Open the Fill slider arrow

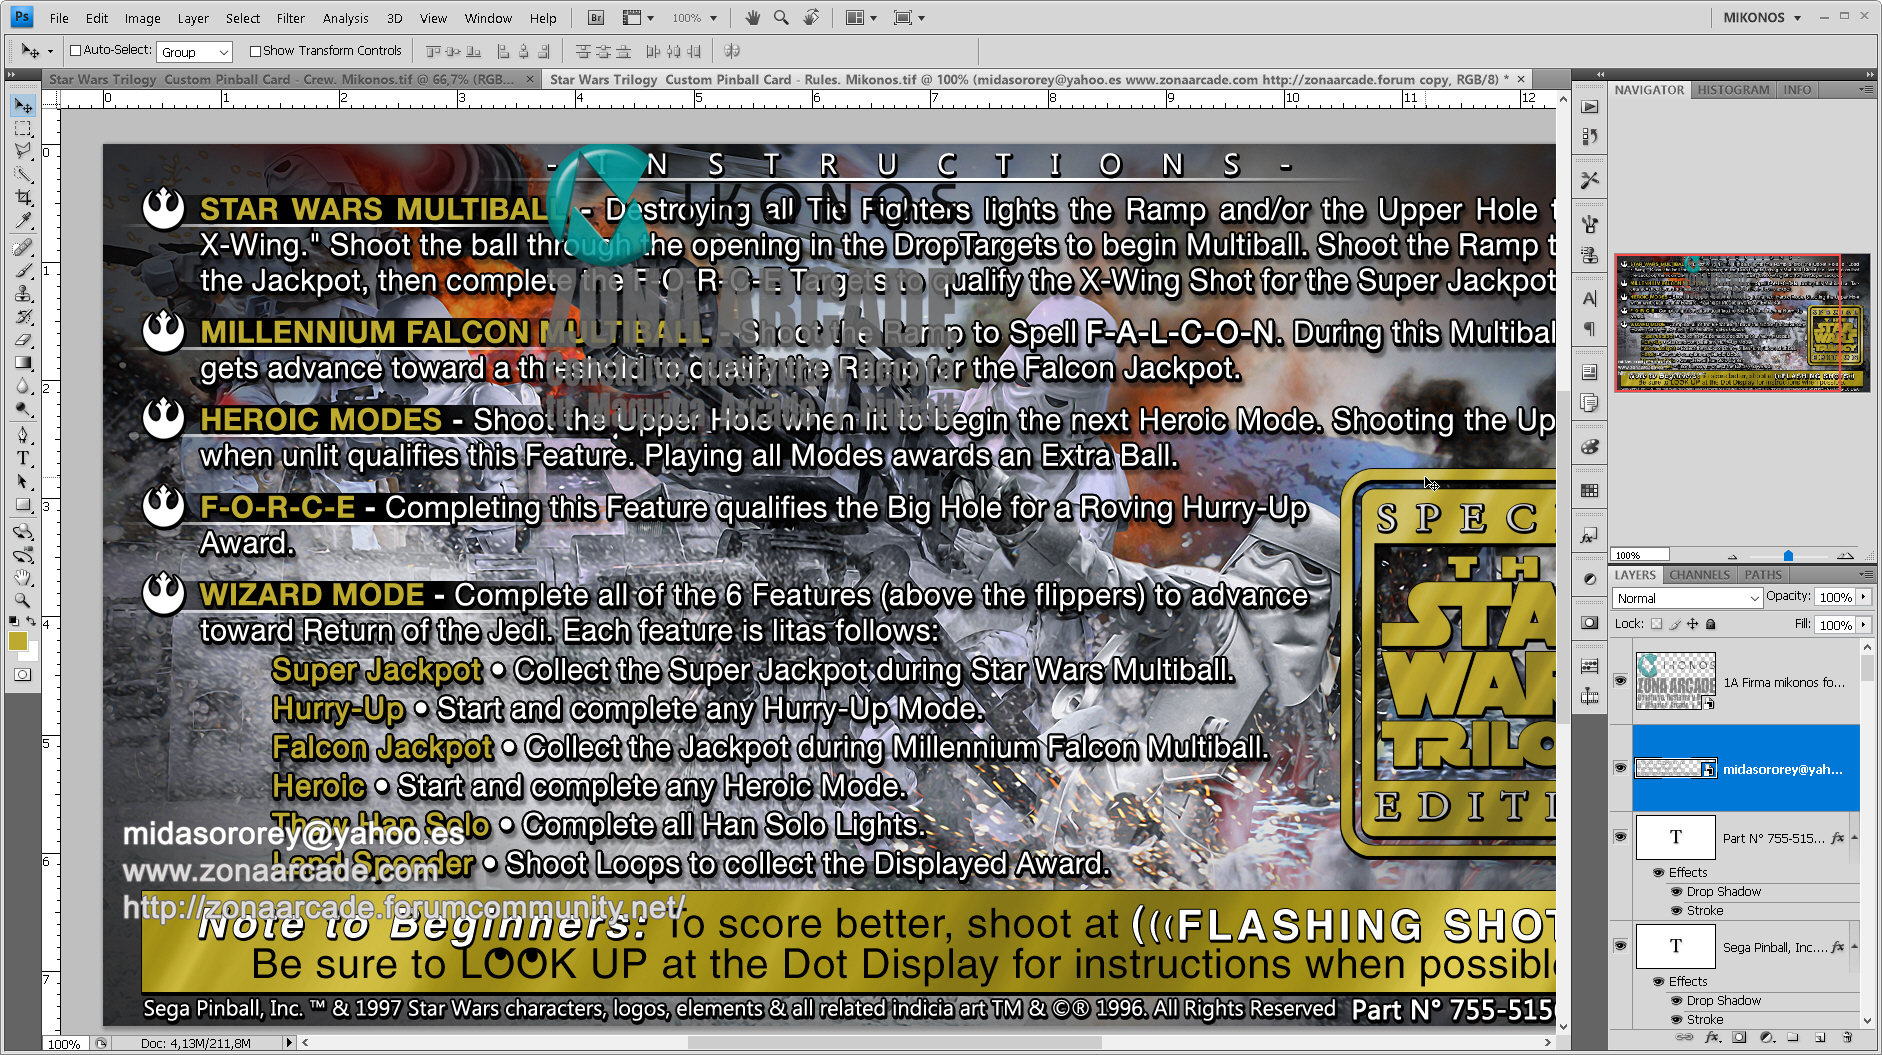pyautogui.click(x=1864, y=624)
